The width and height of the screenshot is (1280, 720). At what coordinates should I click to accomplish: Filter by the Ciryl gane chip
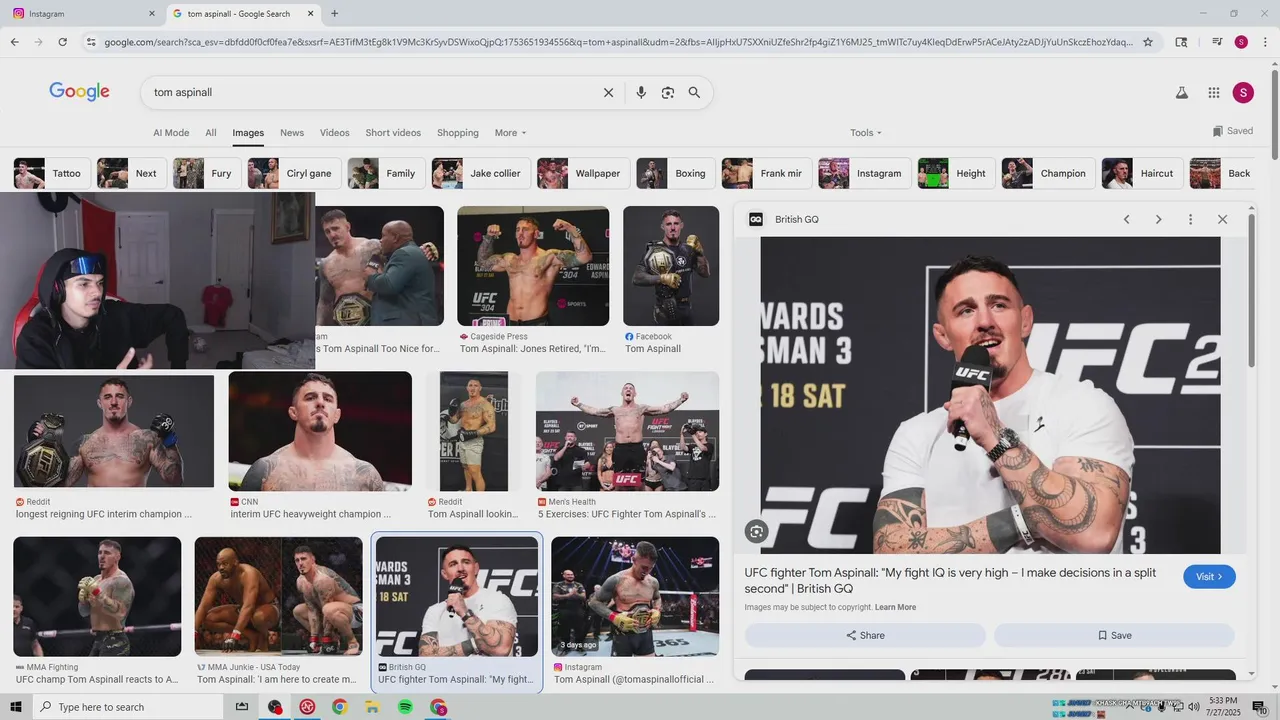[295, 173]
